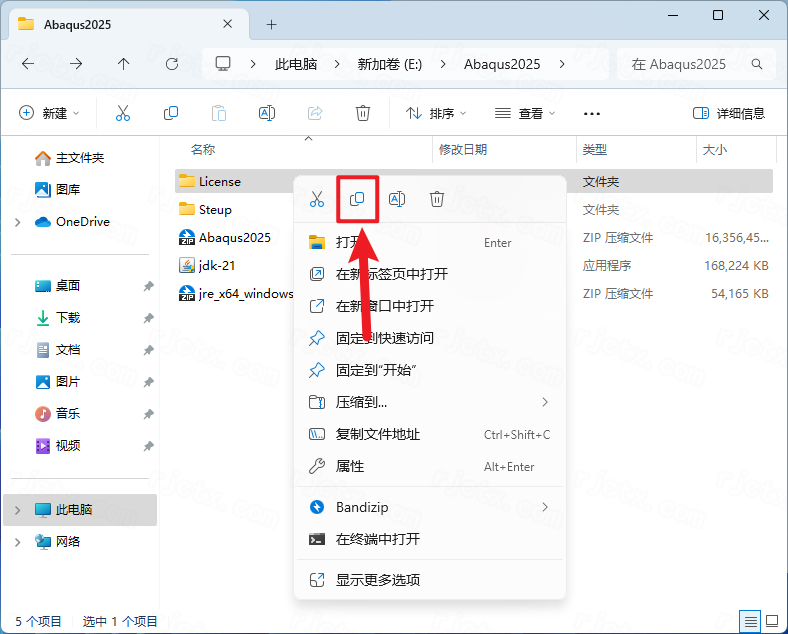Viewport: 788px width, 634px height.
Task: Open 下载 in the sidebar
Action: click(x=68, y=318)
